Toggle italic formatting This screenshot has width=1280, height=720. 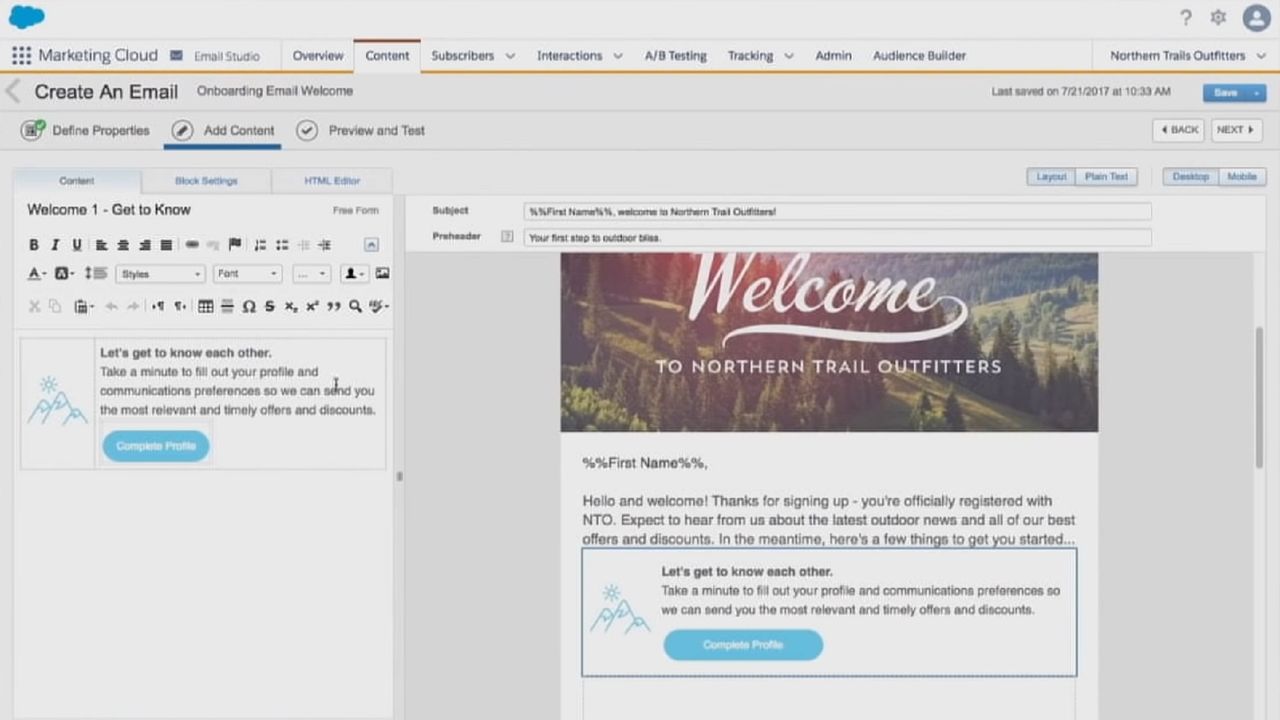[x=55, y=245]
